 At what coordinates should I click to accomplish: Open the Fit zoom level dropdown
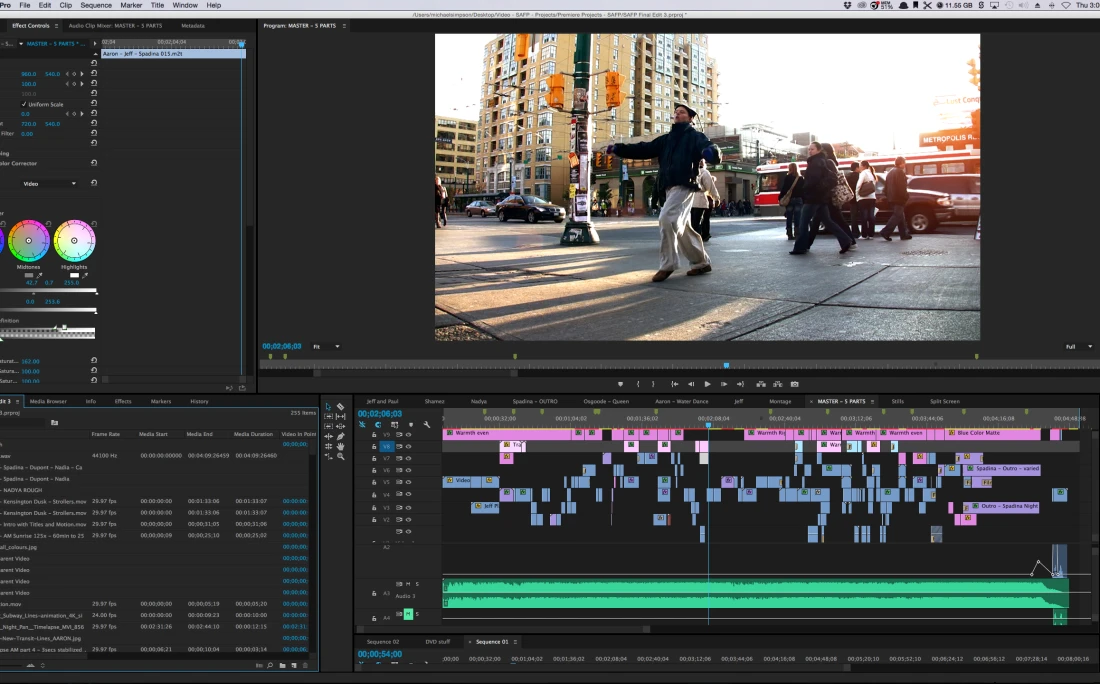click(326, 346)
